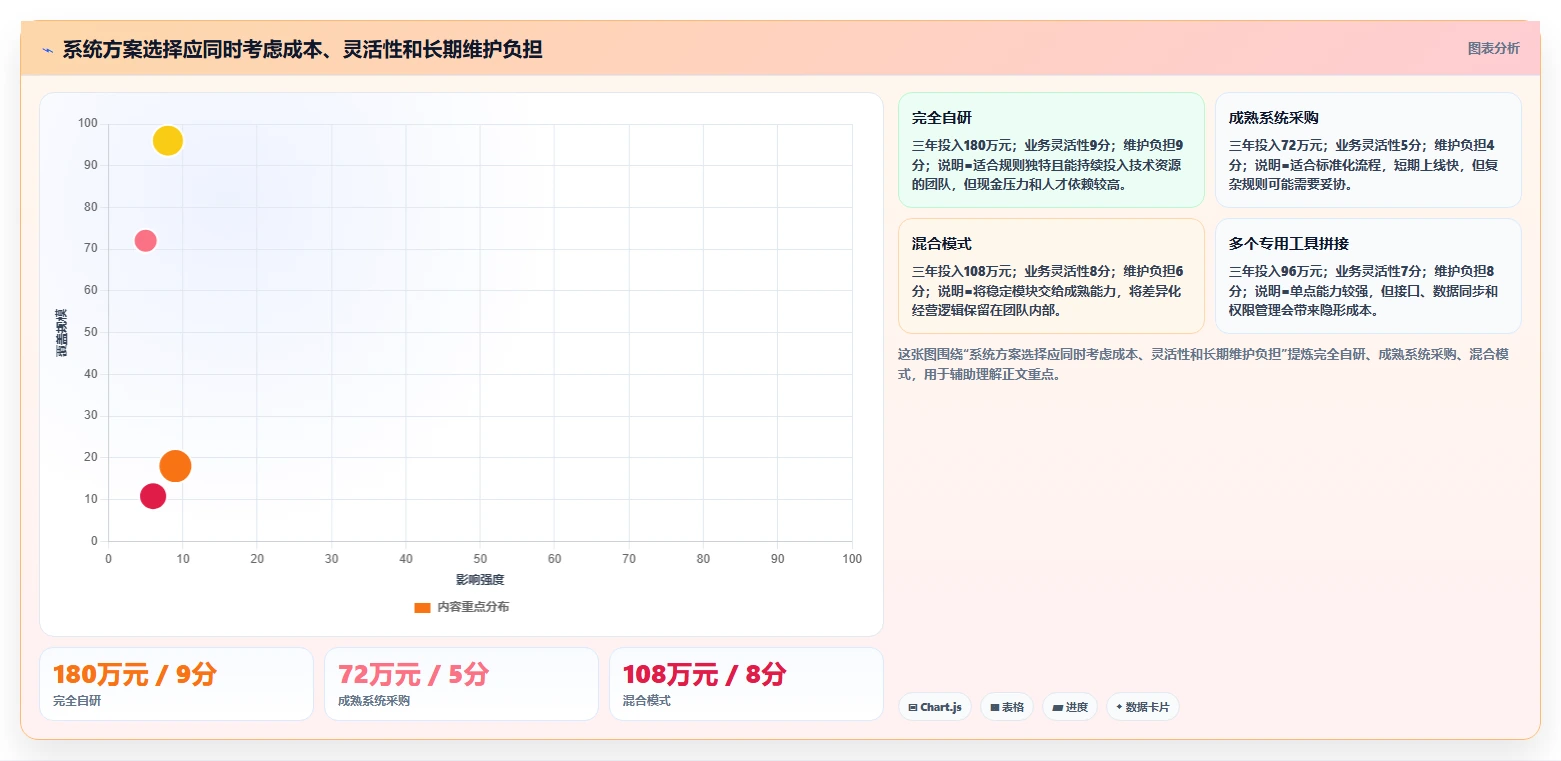Viewport: 1561px width, 761px height.
Task: Click the summary paragraph starting 这张图围绕
Action: click(x=1203, y=365)
